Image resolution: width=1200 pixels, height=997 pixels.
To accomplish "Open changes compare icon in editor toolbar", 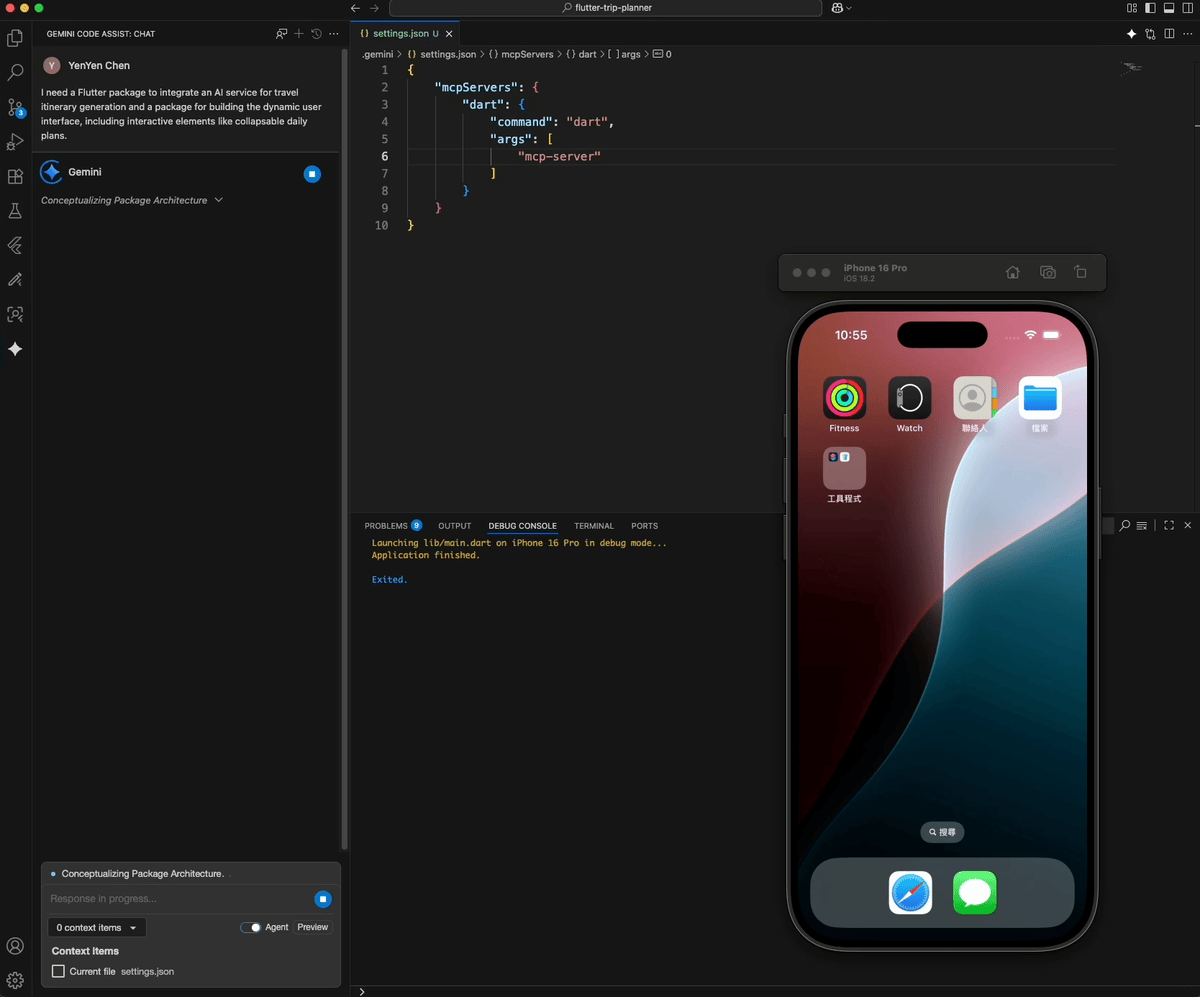I will click(1150, 34).
